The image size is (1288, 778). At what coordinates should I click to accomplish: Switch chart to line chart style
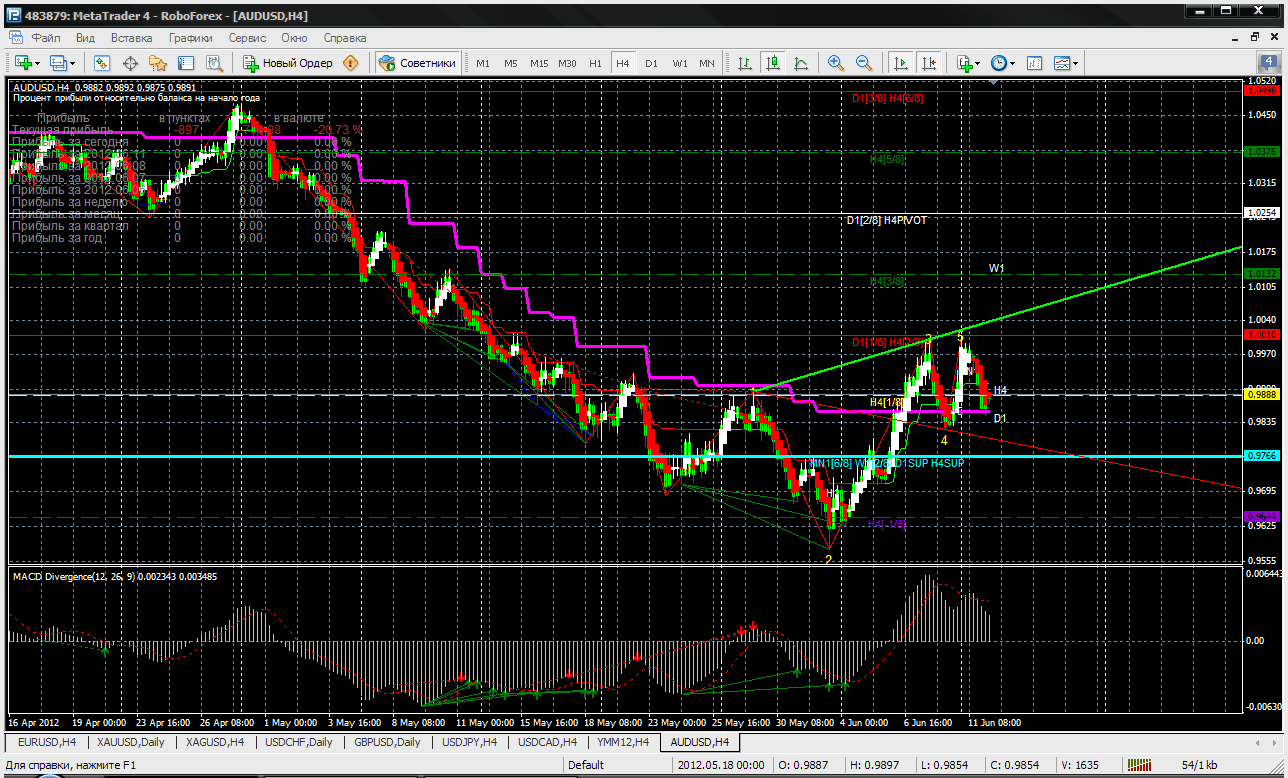[x=801, y=63]
